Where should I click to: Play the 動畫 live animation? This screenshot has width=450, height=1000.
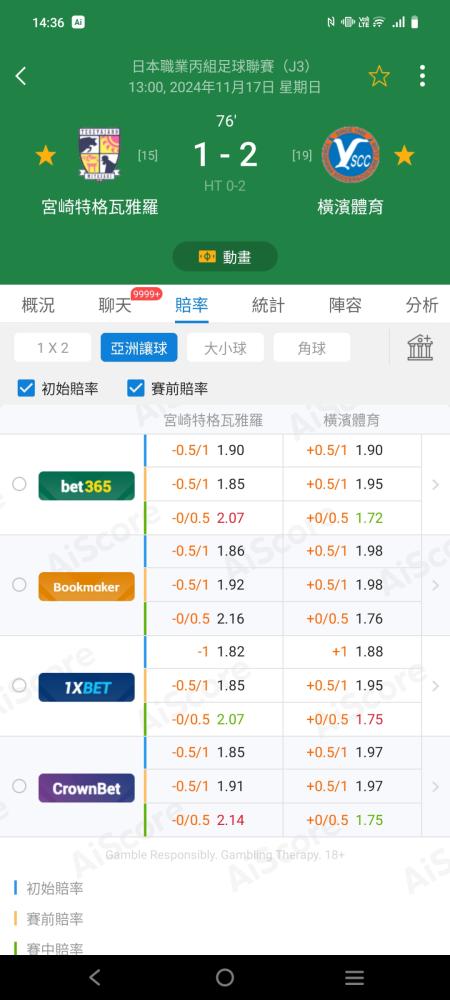[225, 256]
